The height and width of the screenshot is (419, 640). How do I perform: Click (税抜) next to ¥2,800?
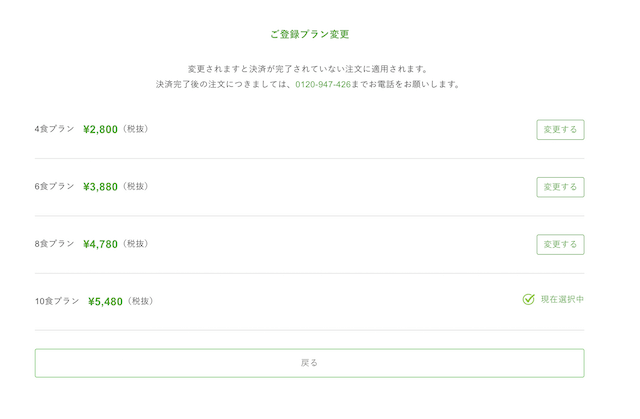click(x=136, y=129)
